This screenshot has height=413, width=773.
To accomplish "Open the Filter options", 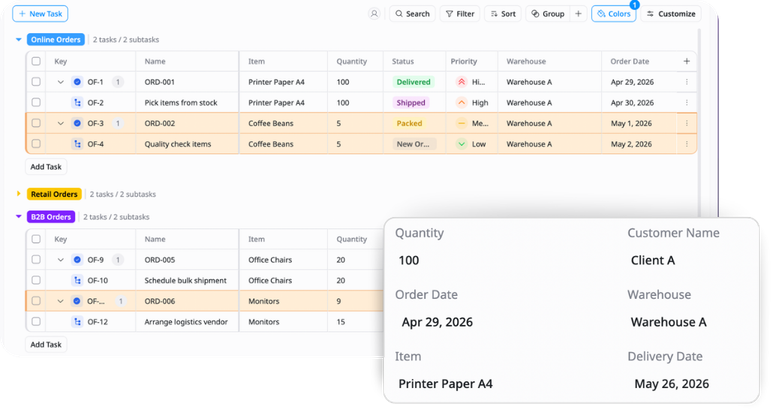I will point(460,14).
